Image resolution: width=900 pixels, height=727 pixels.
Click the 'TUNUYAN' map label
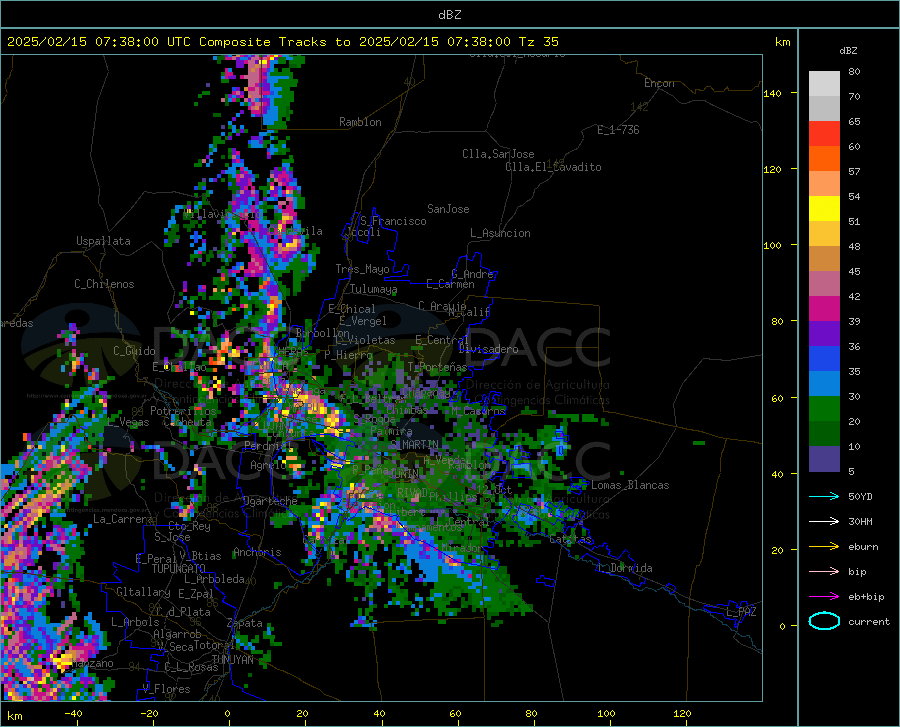tap(232, 659)
